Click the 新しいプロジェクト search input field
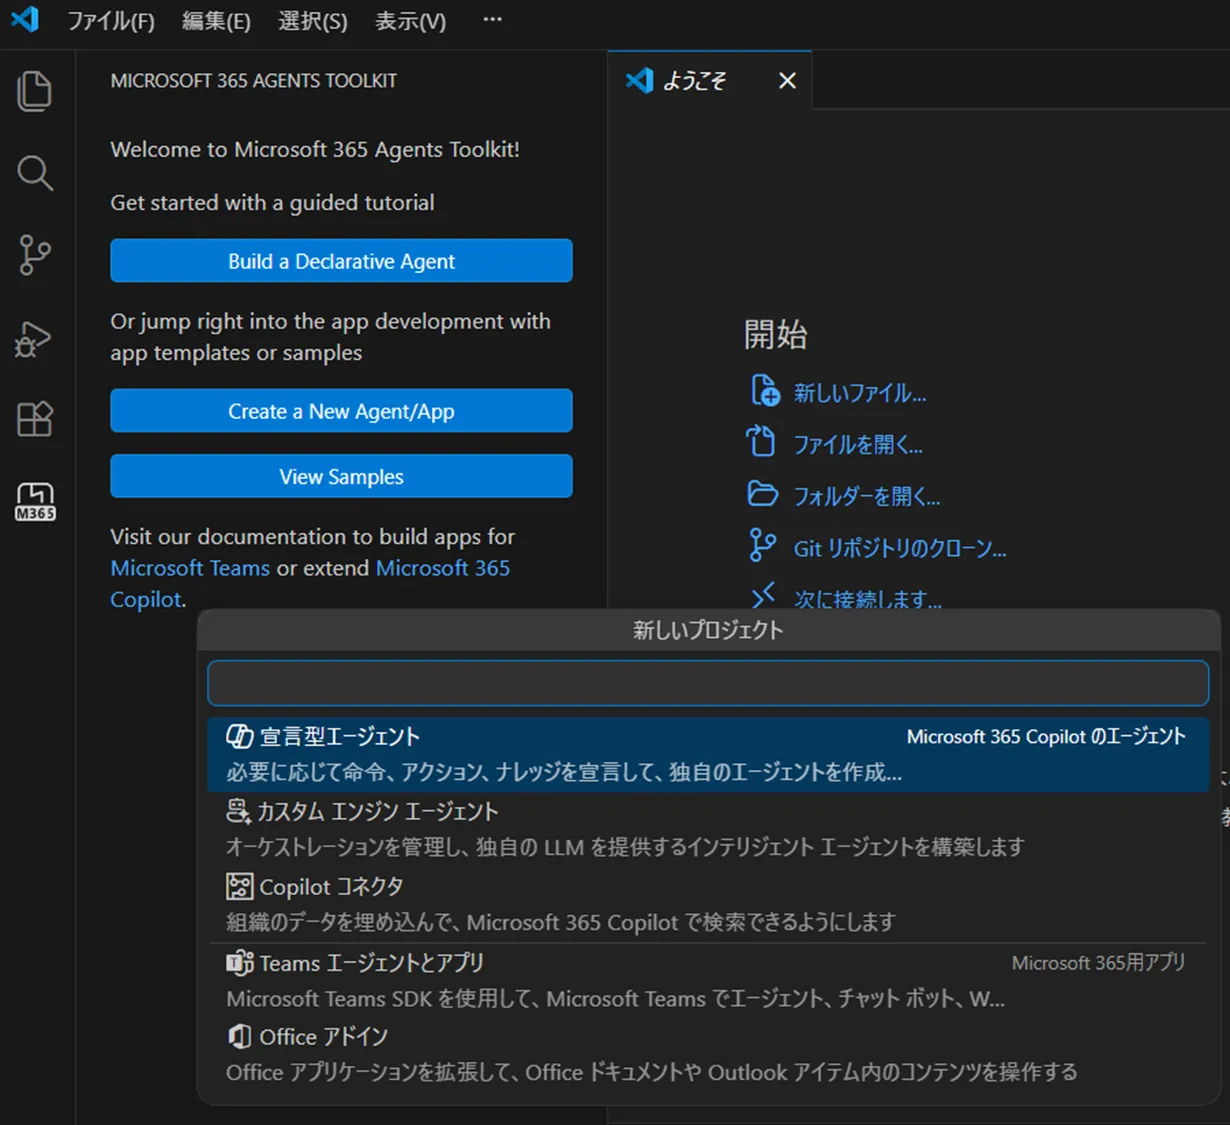The image size is (1230, 1125). 707,682
